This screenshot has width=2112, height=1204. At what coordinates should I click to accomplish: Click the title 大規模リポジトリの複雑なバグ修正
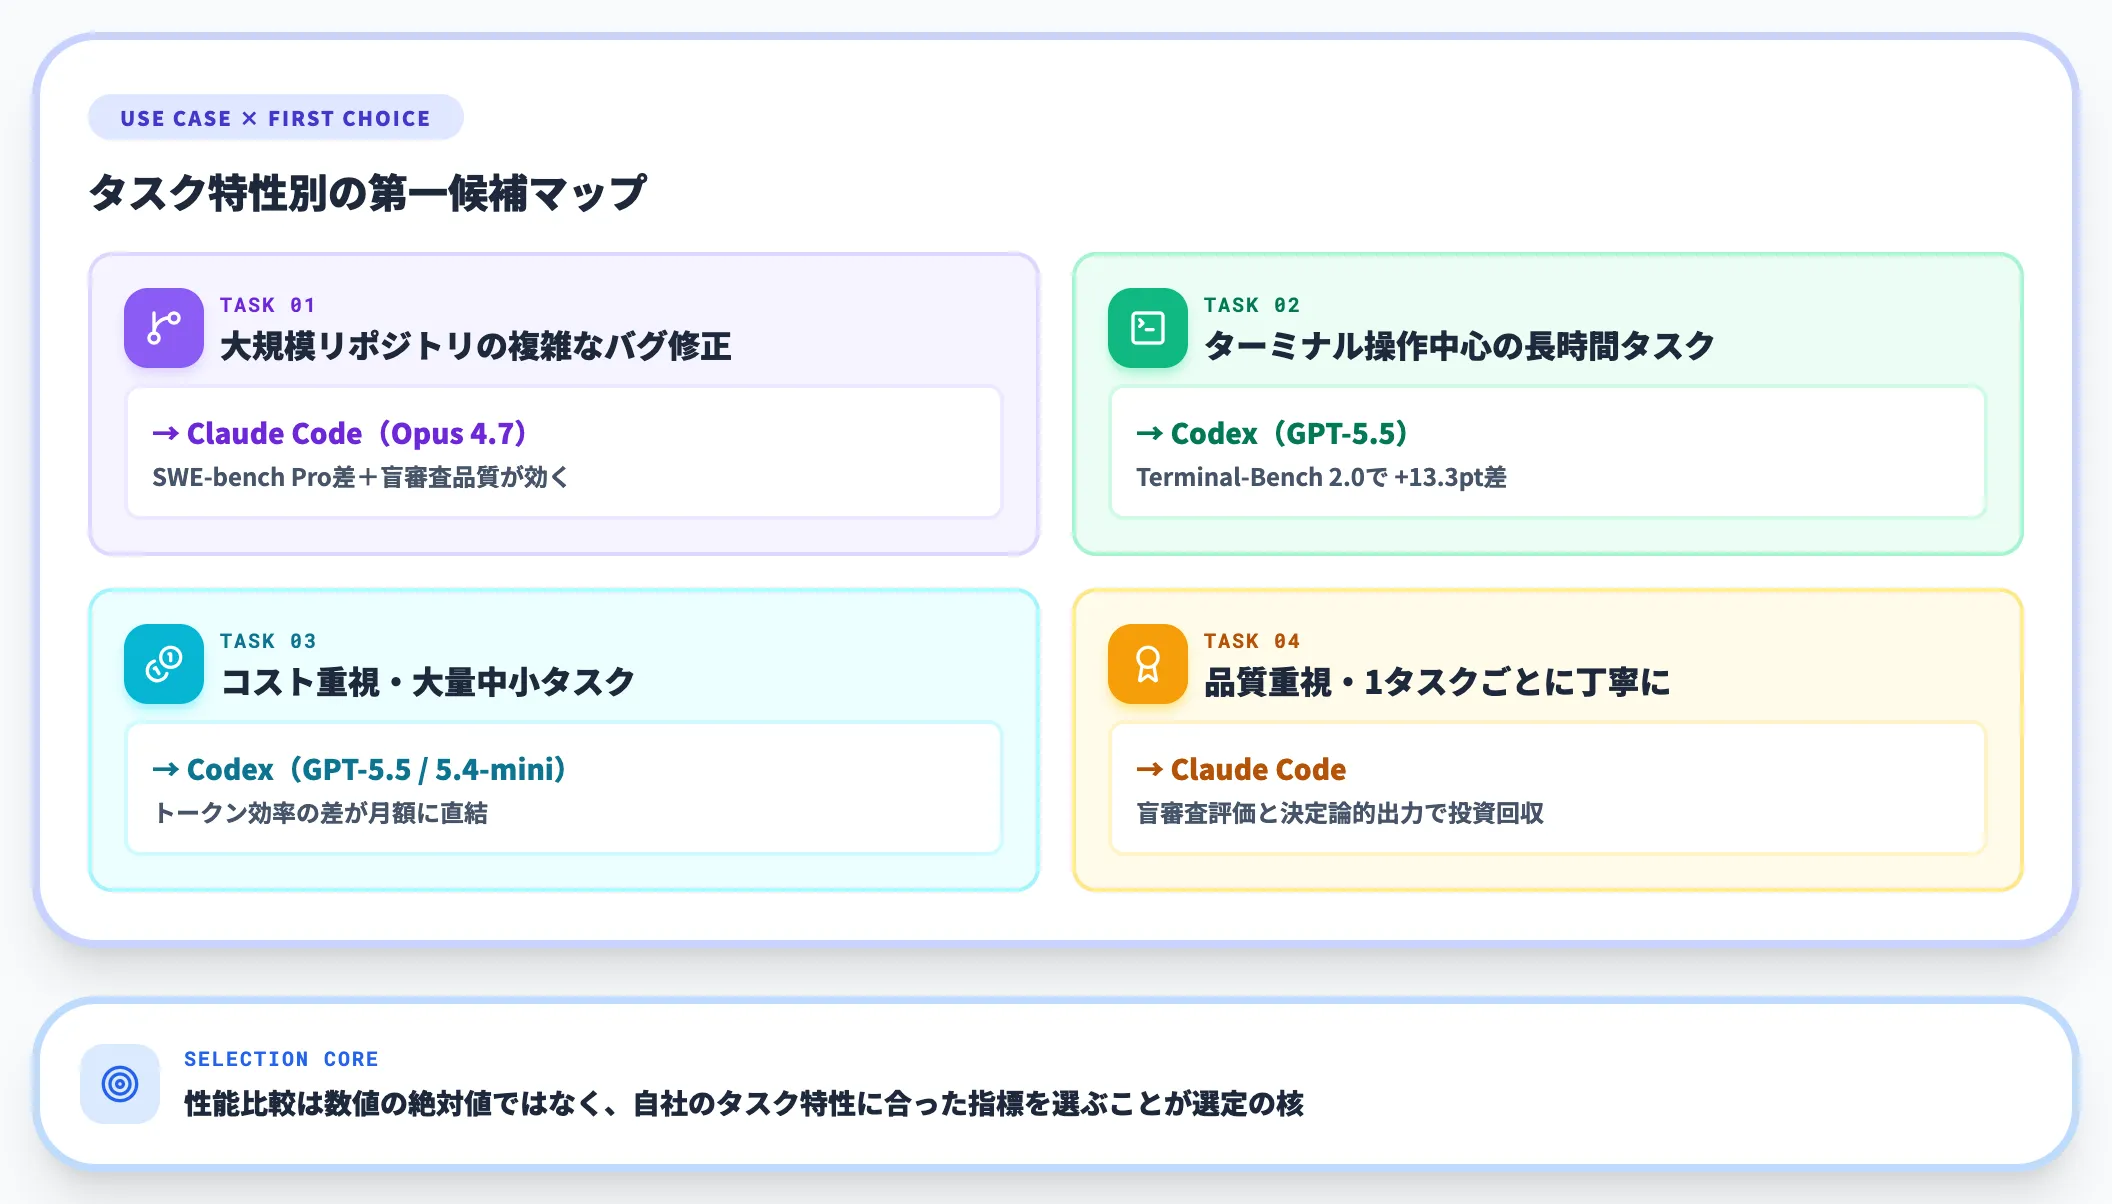[x=476, y=346]
